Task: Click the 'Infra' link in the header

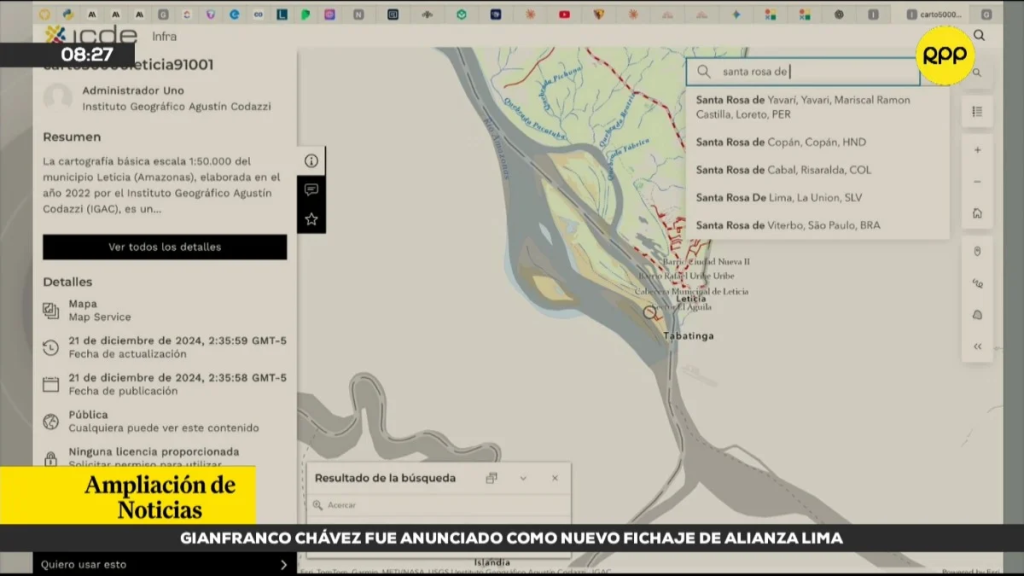Action: click(x=164, y=37)
